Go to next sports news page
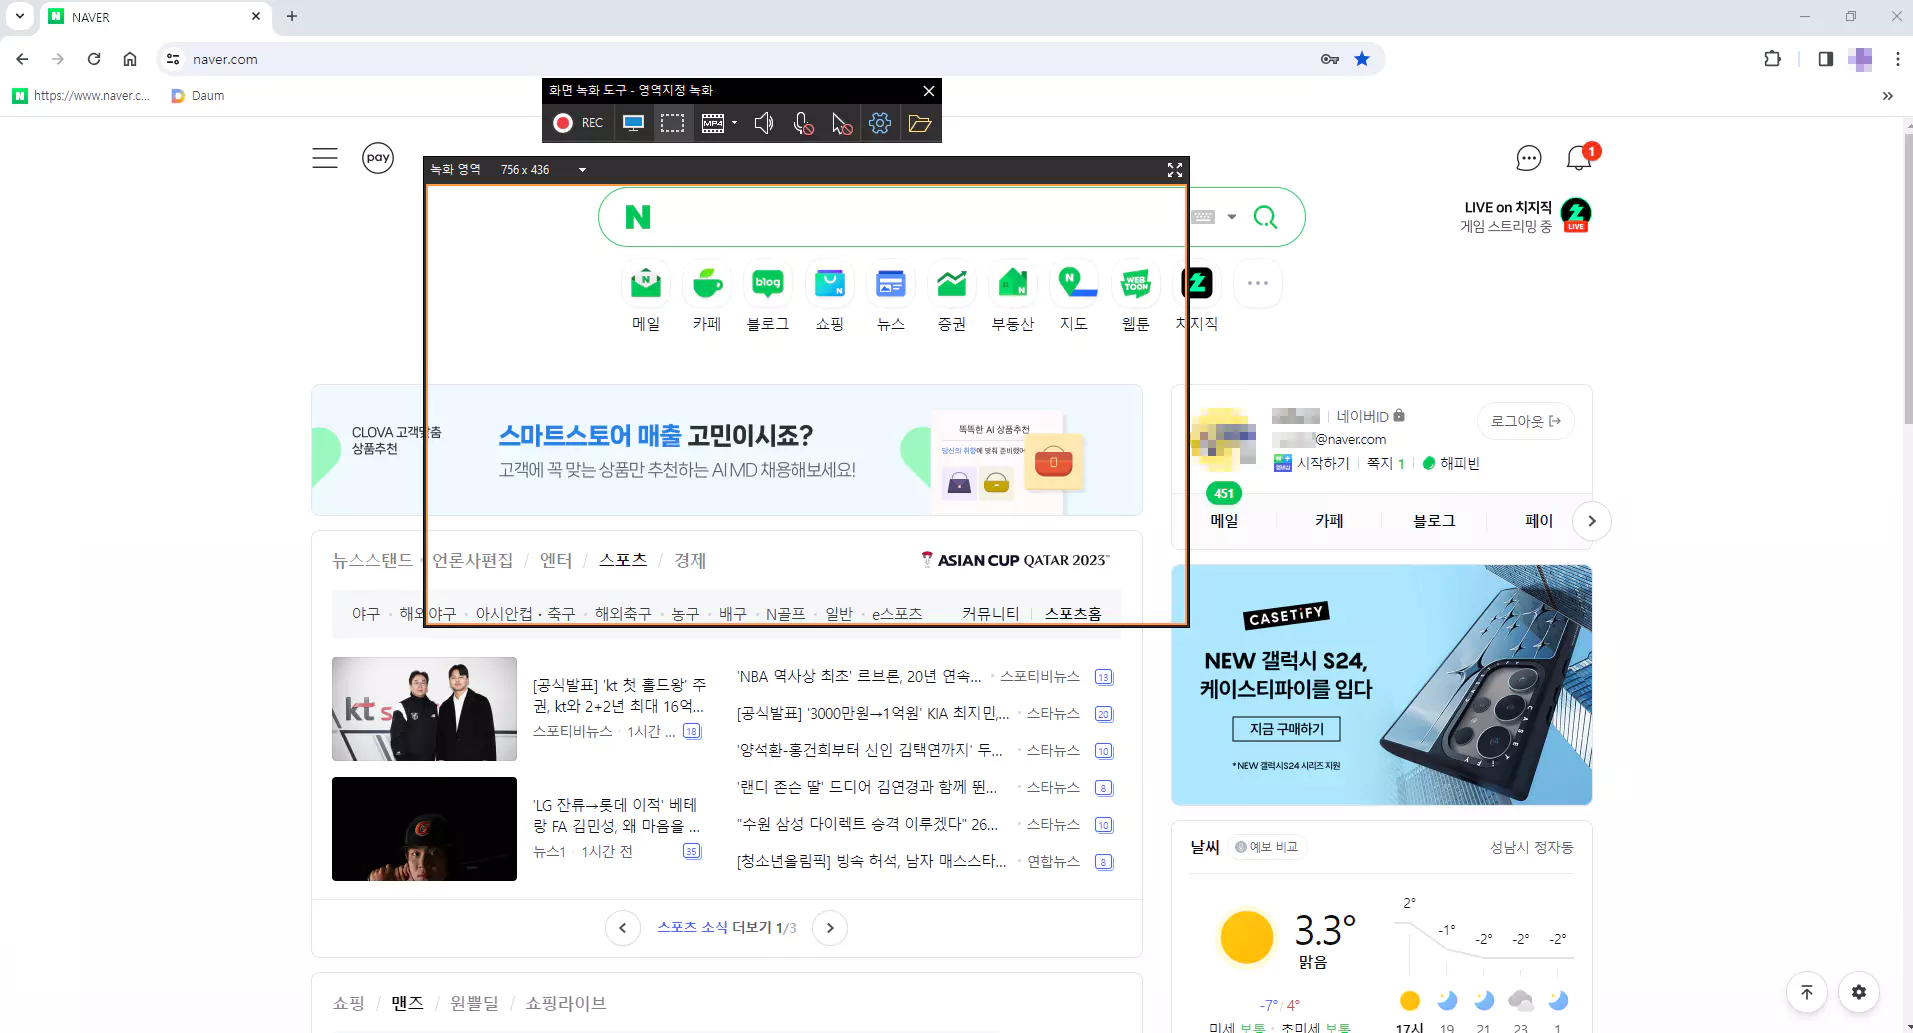Viewport: 1913px width, 1033px height. (830, 928)
